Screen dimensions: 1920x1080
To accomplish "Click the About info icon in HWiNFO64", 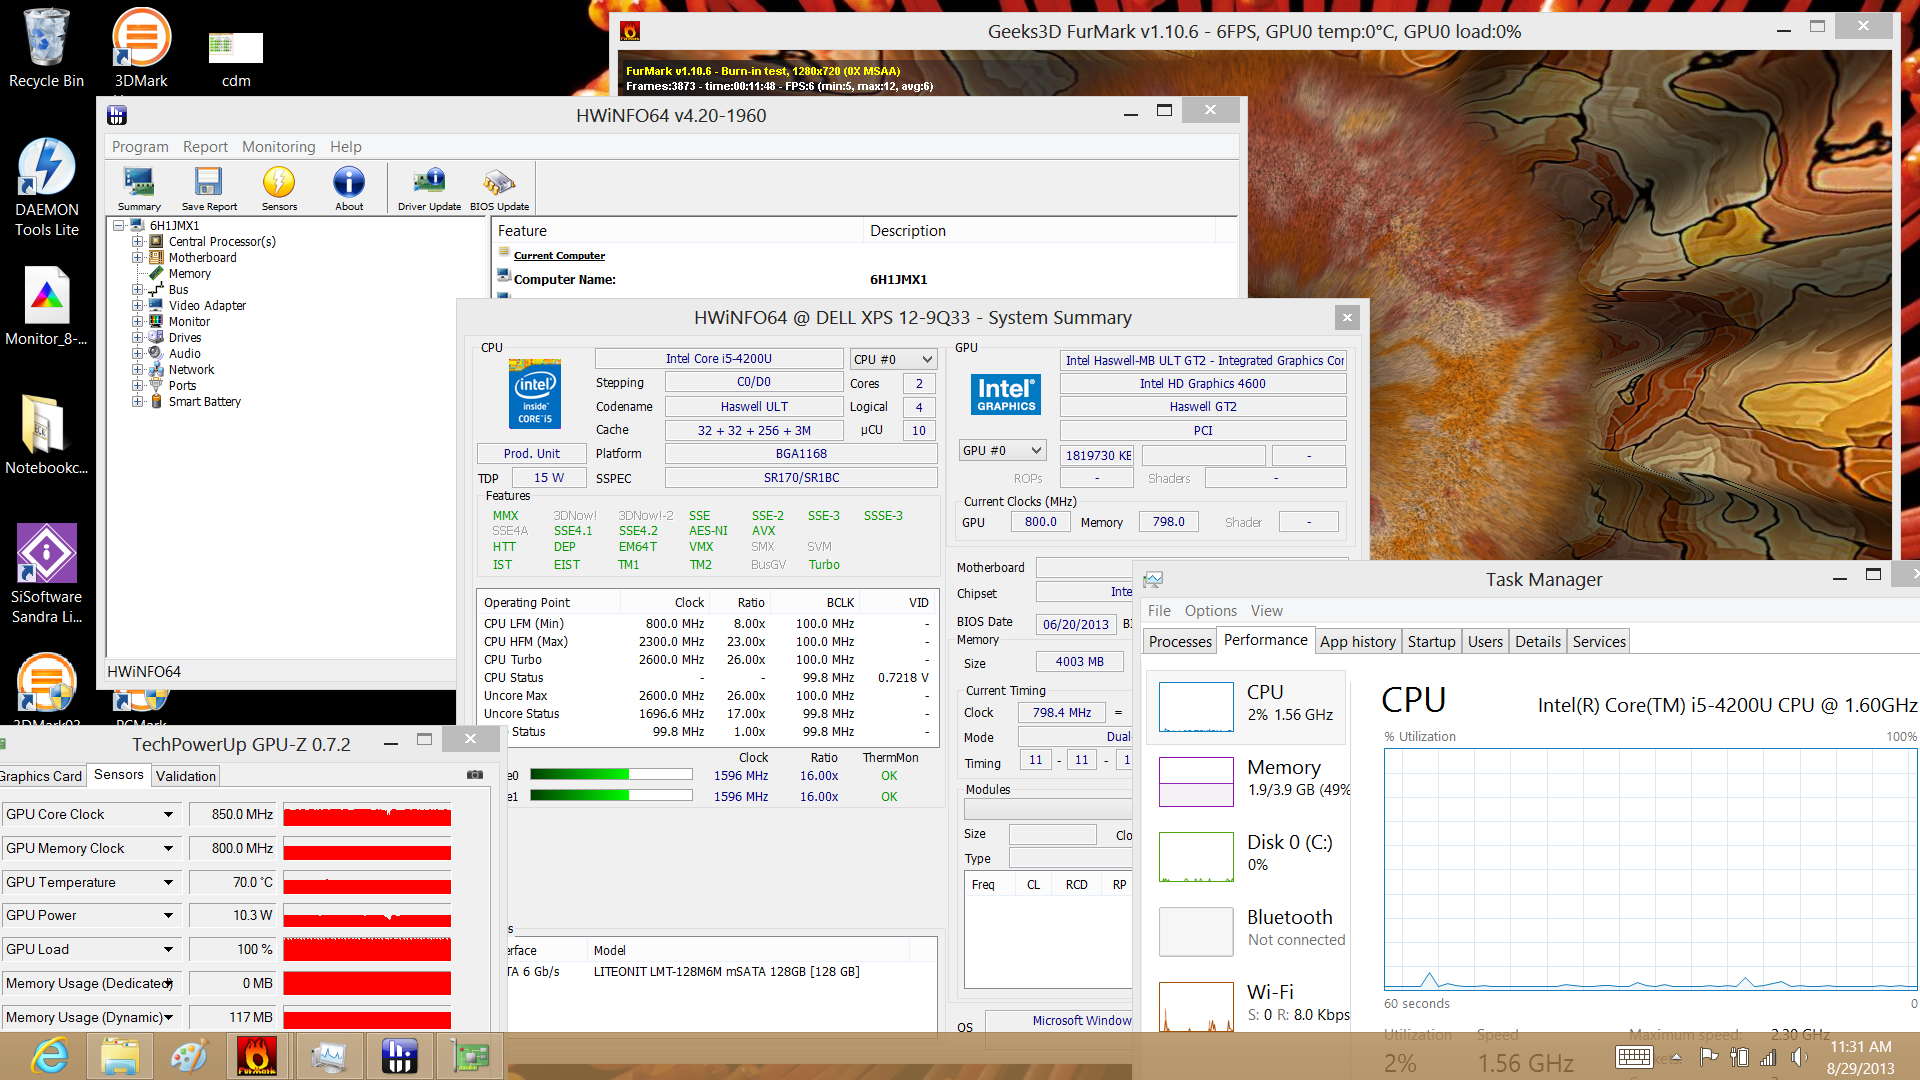I will 349,188.
